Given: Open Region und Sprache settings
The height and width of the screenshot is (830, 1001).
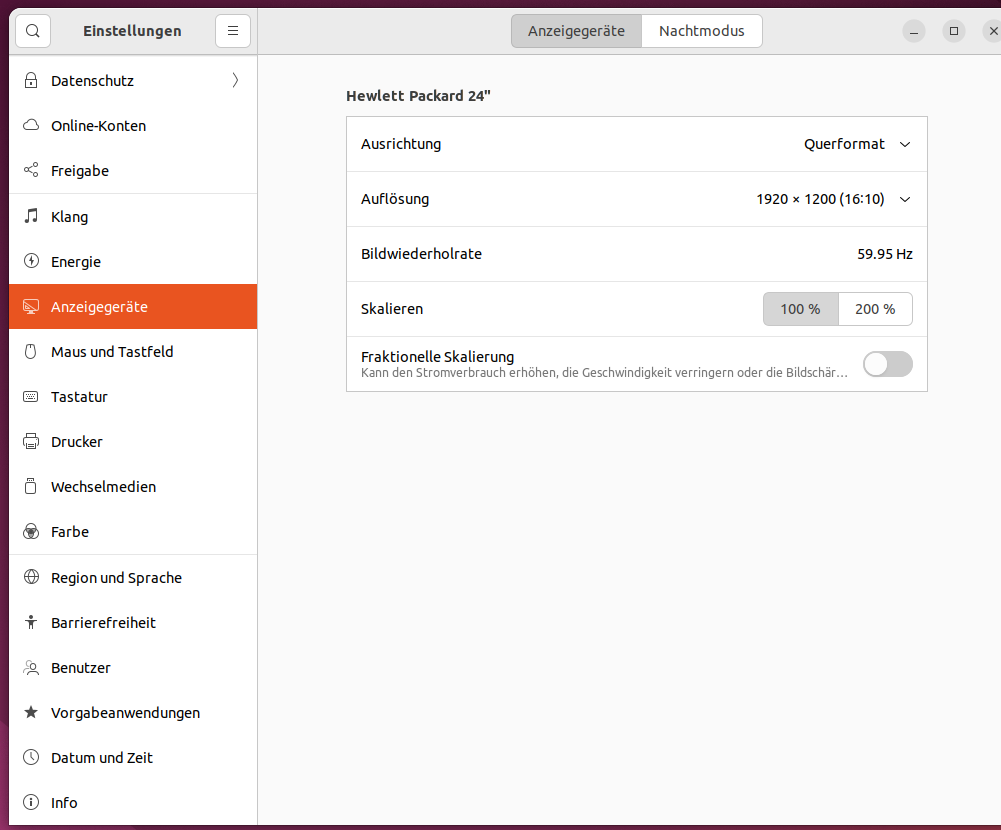Looking at the screenshot, I should [133, 578].
